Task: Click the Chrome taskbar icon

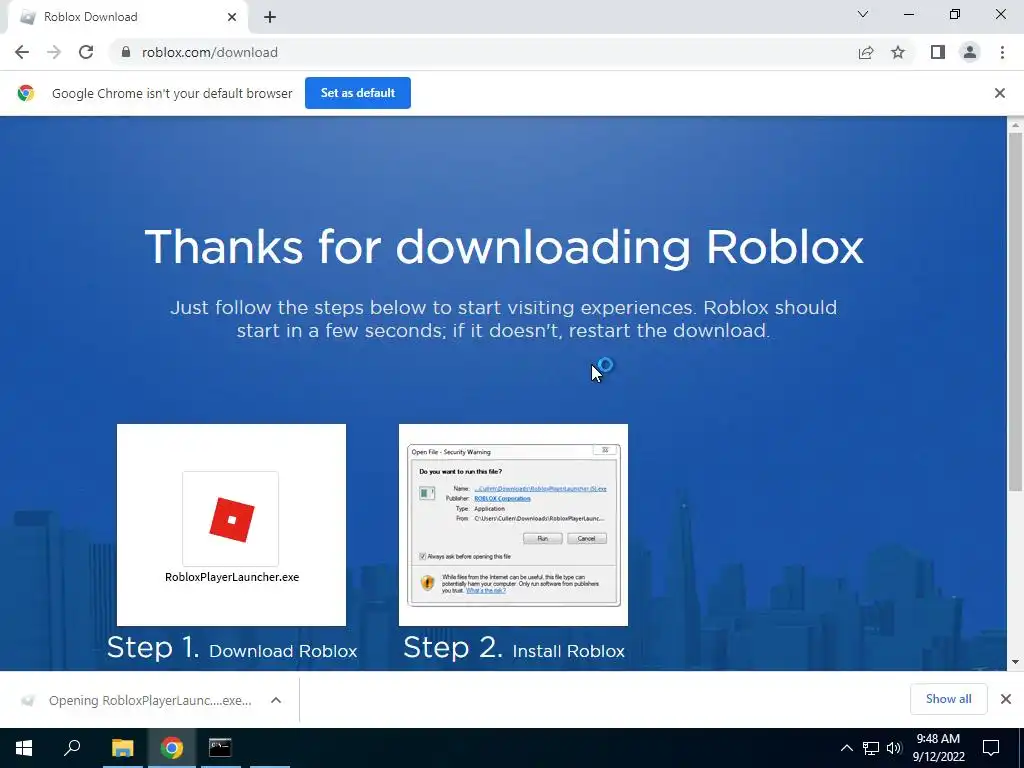Action: click(x=172, y=748)
